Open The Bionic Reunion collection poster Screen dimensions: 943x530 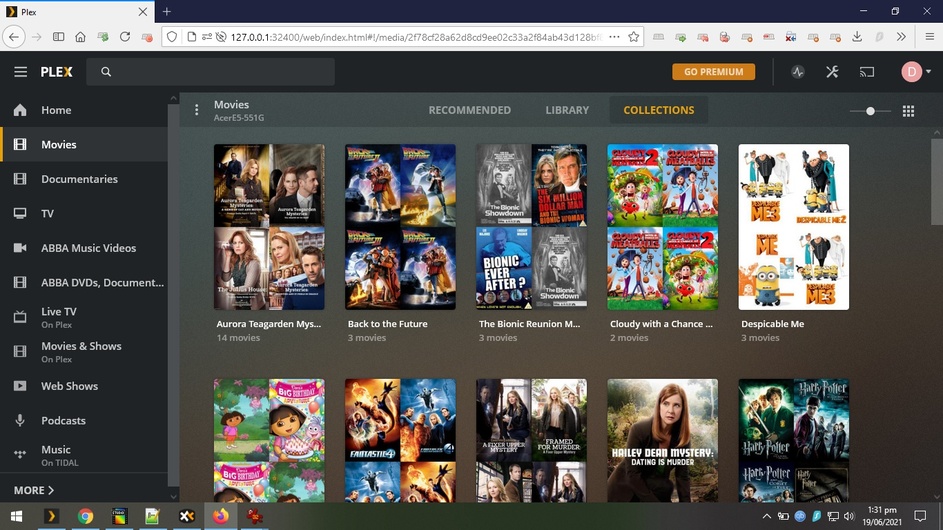click(x=531, y=227)
